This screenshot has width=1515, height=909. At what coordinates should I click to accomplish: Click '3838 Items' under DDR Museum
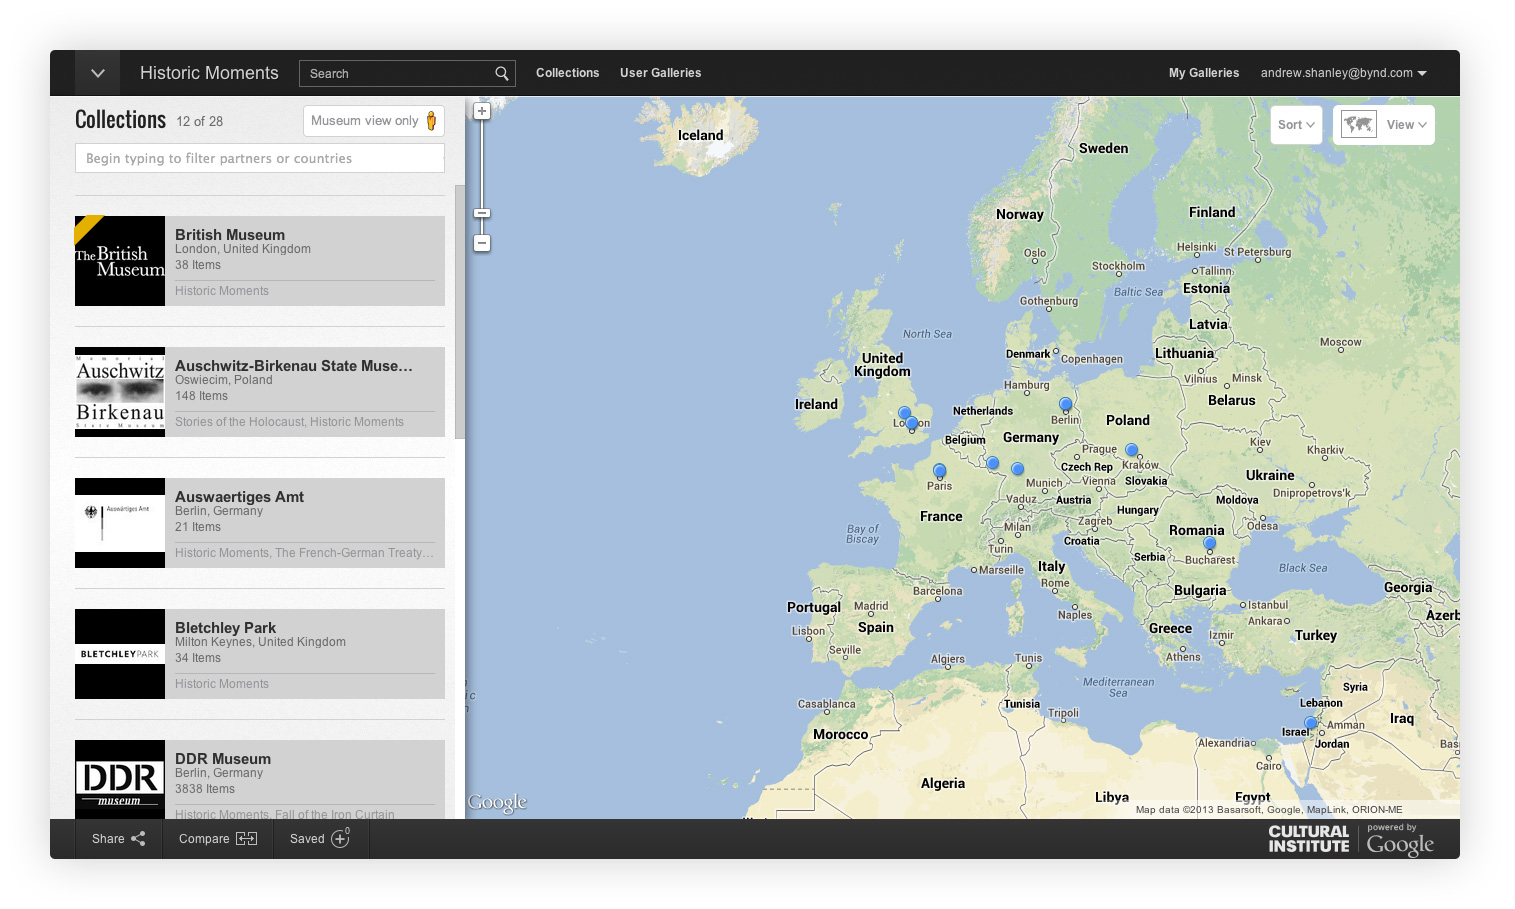coord(205,789)
